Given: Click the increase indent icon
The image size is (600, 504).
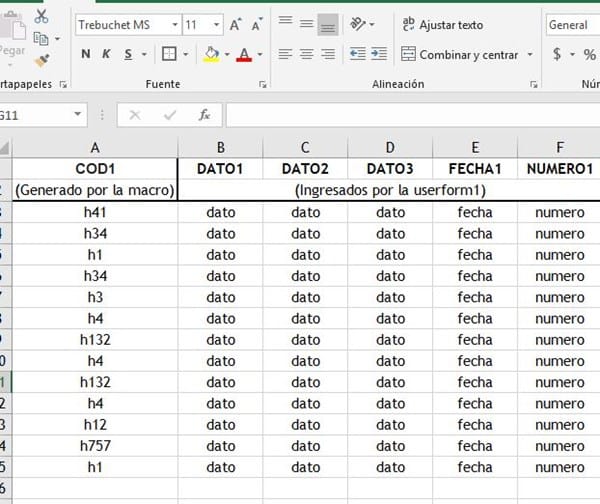Looking at the screenshot, I should coord(380,54).
